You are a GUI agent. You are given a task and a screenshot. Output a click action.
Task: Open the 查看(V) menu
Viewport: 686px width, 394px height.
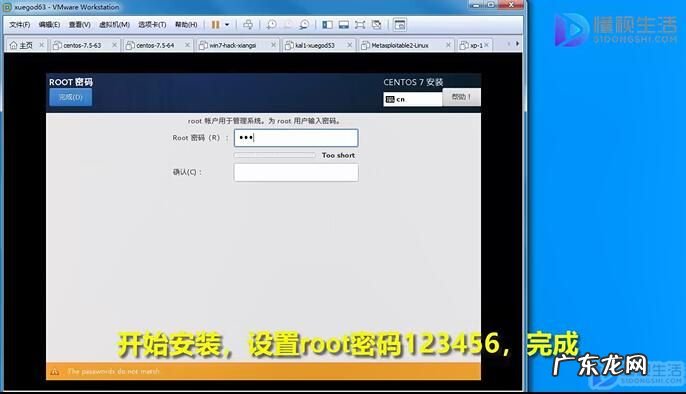(80, 25)
